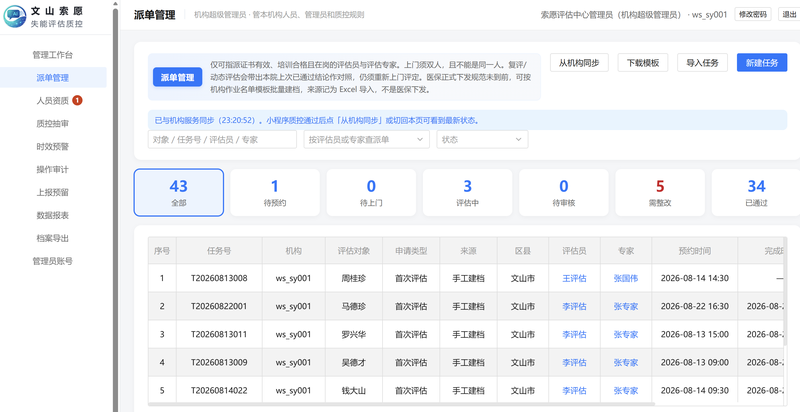This screenshot has height=412, width=800.
Task: Select the 评估中 3 stat card
Action: (x=467, y=193)
